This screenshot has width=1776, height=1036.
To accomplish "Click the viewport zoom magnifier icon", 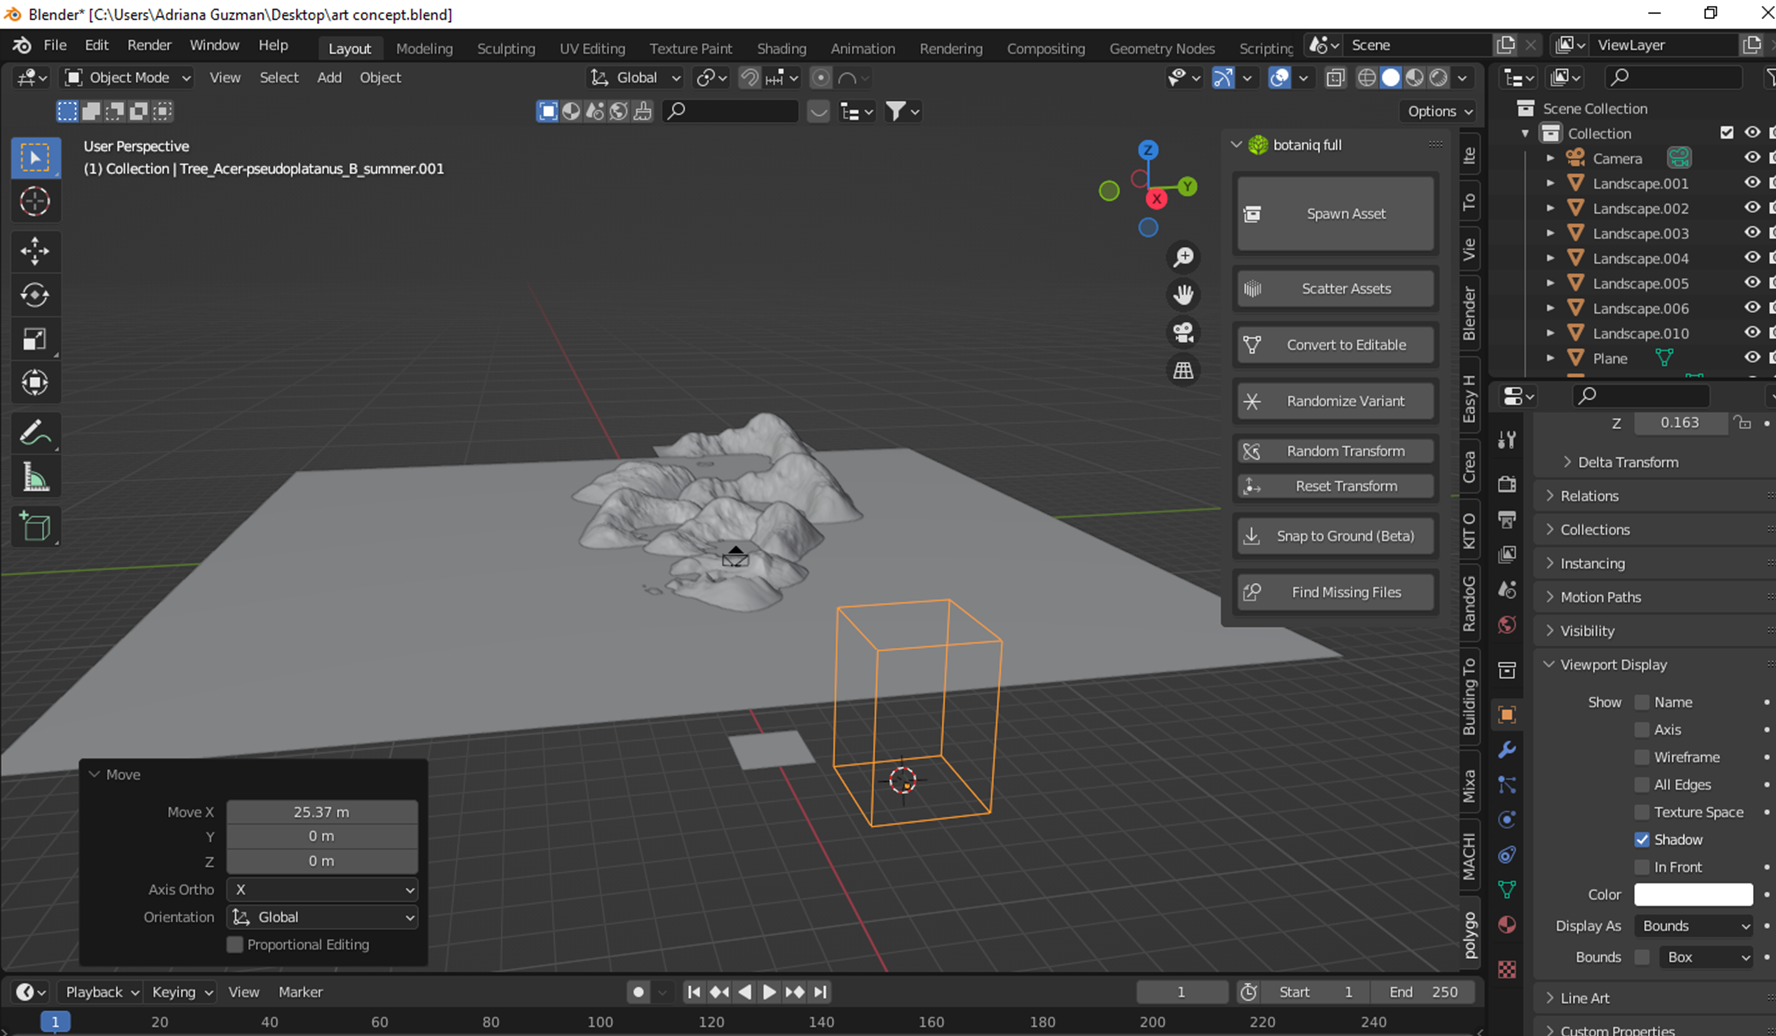I will pos(1184,257).
